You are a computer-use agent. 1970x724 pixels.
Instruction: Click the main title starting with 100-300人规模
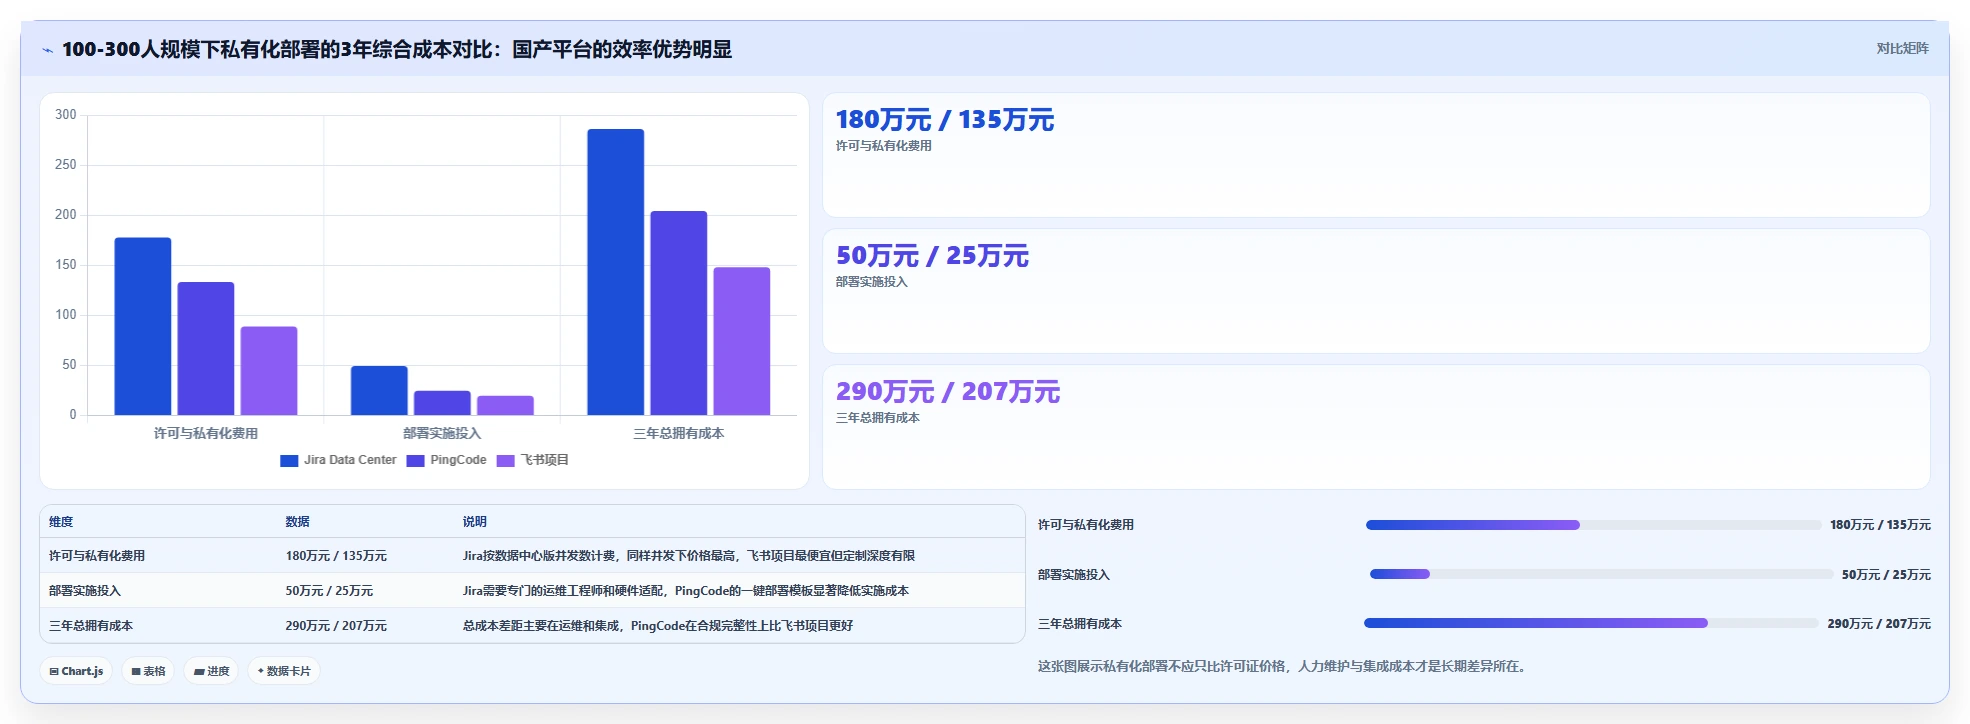click(x=397, y=49)
